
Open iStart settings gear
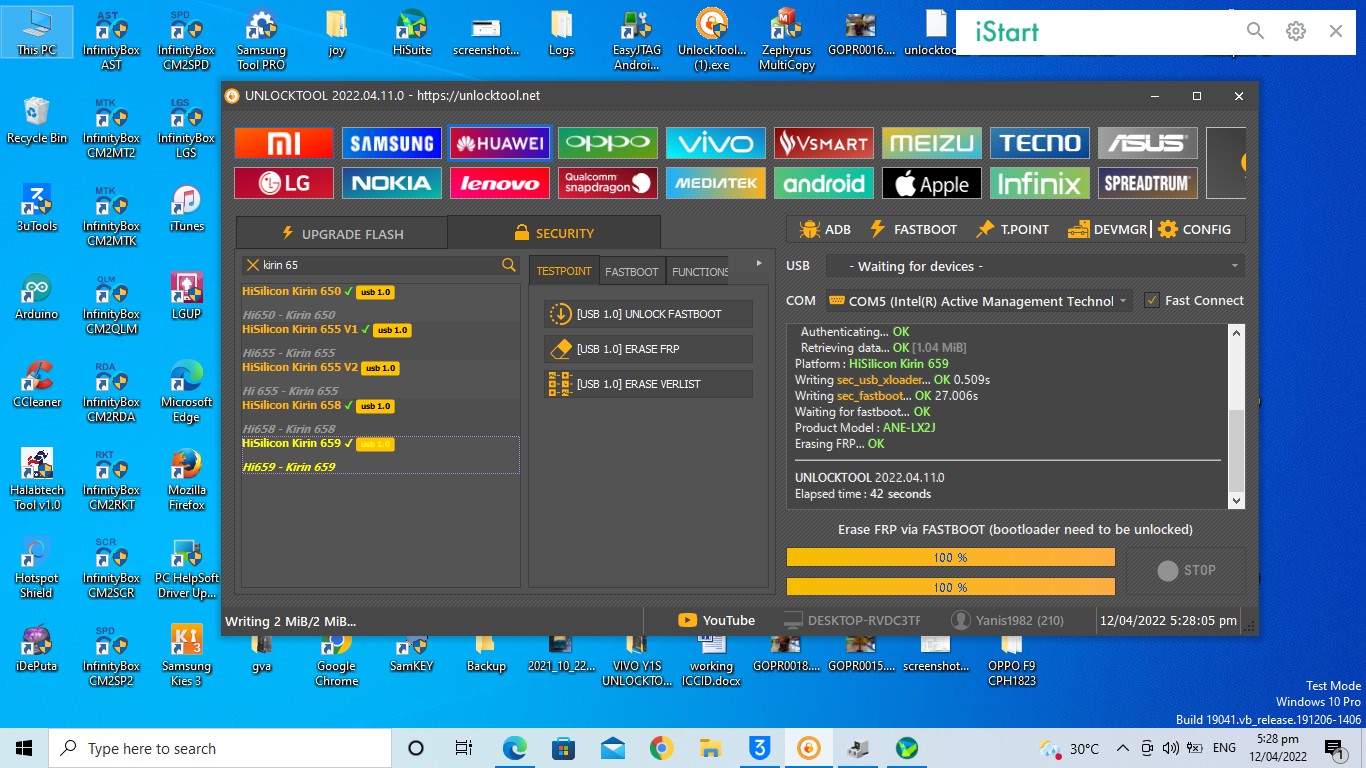click(1296, 31)
